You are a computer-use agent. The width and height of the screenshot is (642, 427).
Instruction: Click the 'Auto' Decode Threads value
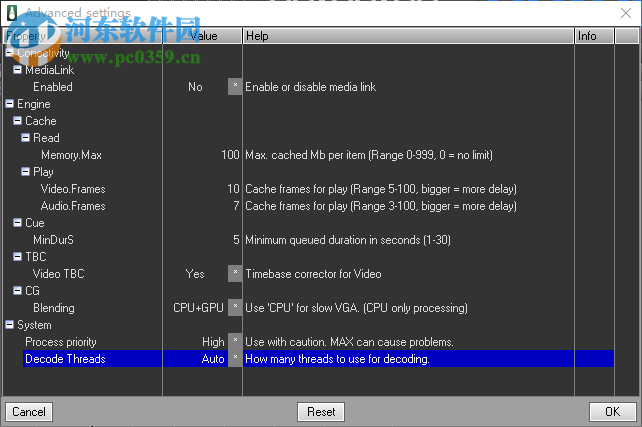pos(213,359)
